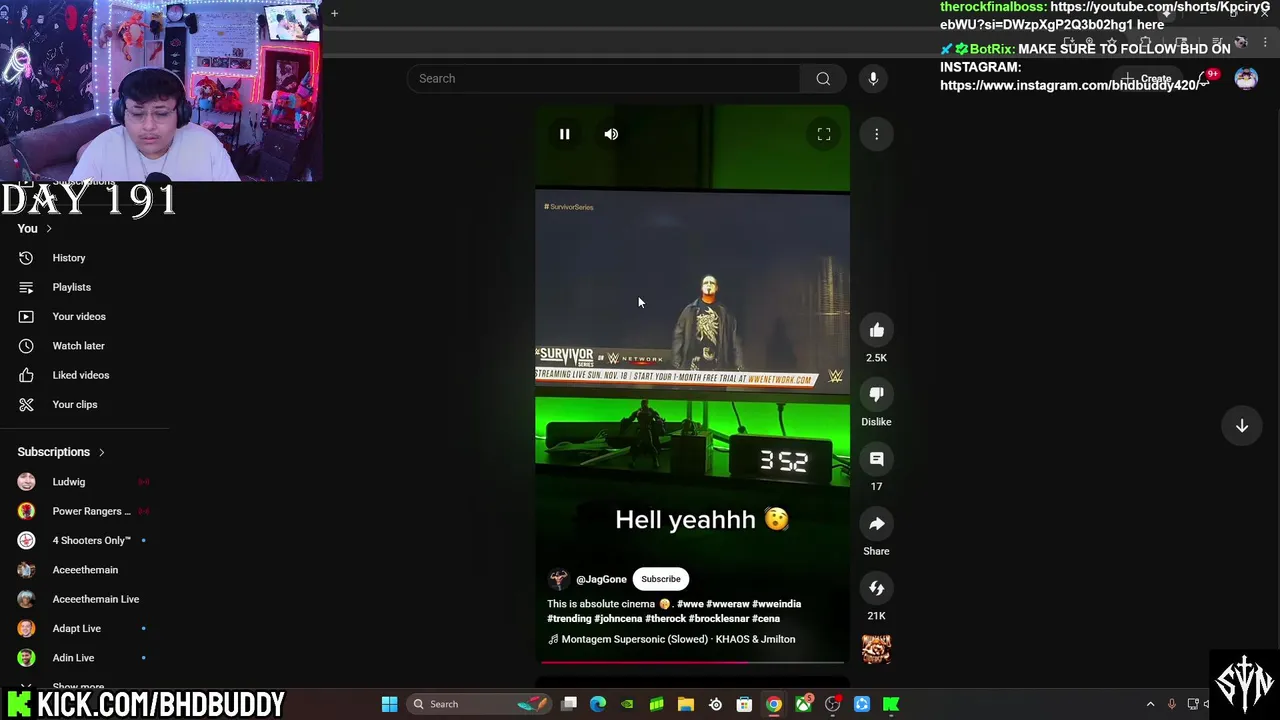Click the Shorts video frame

click(x=692, y=385)
